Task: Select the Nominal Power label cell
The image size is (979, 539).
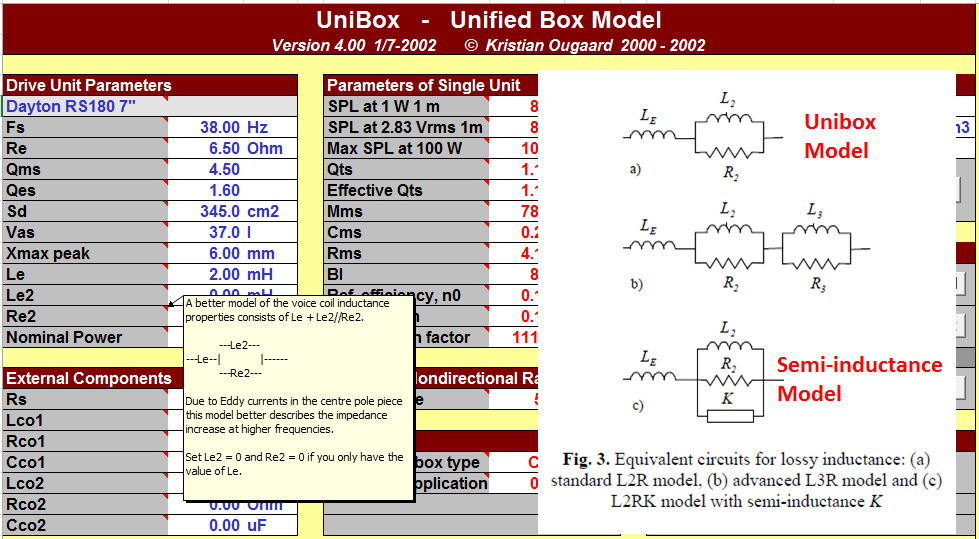Action: 86,337
